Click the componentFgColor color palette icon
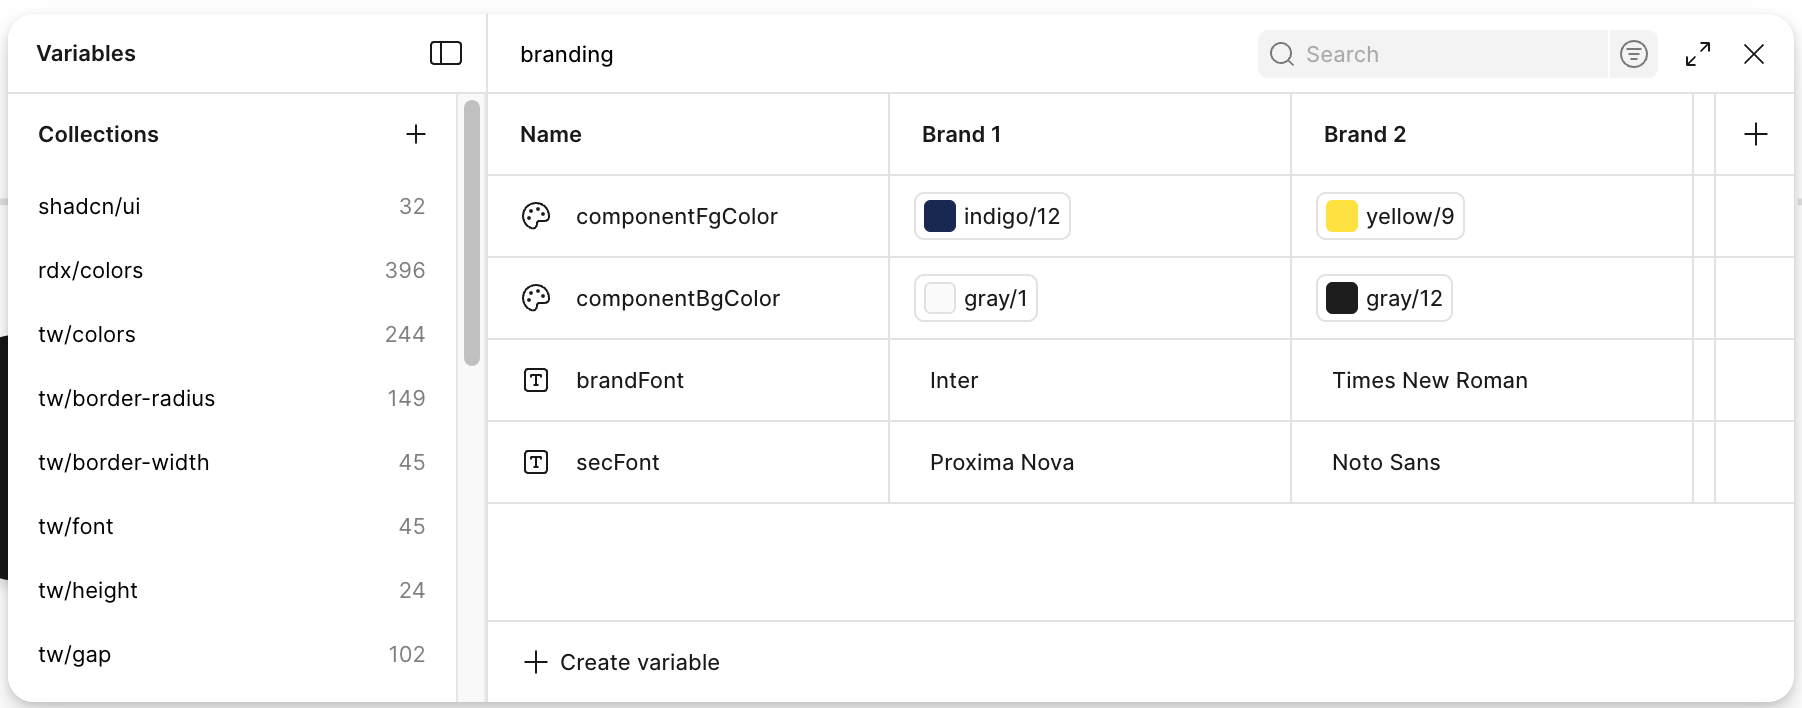This screenshot has height=708, width=1802. [536, 216]
